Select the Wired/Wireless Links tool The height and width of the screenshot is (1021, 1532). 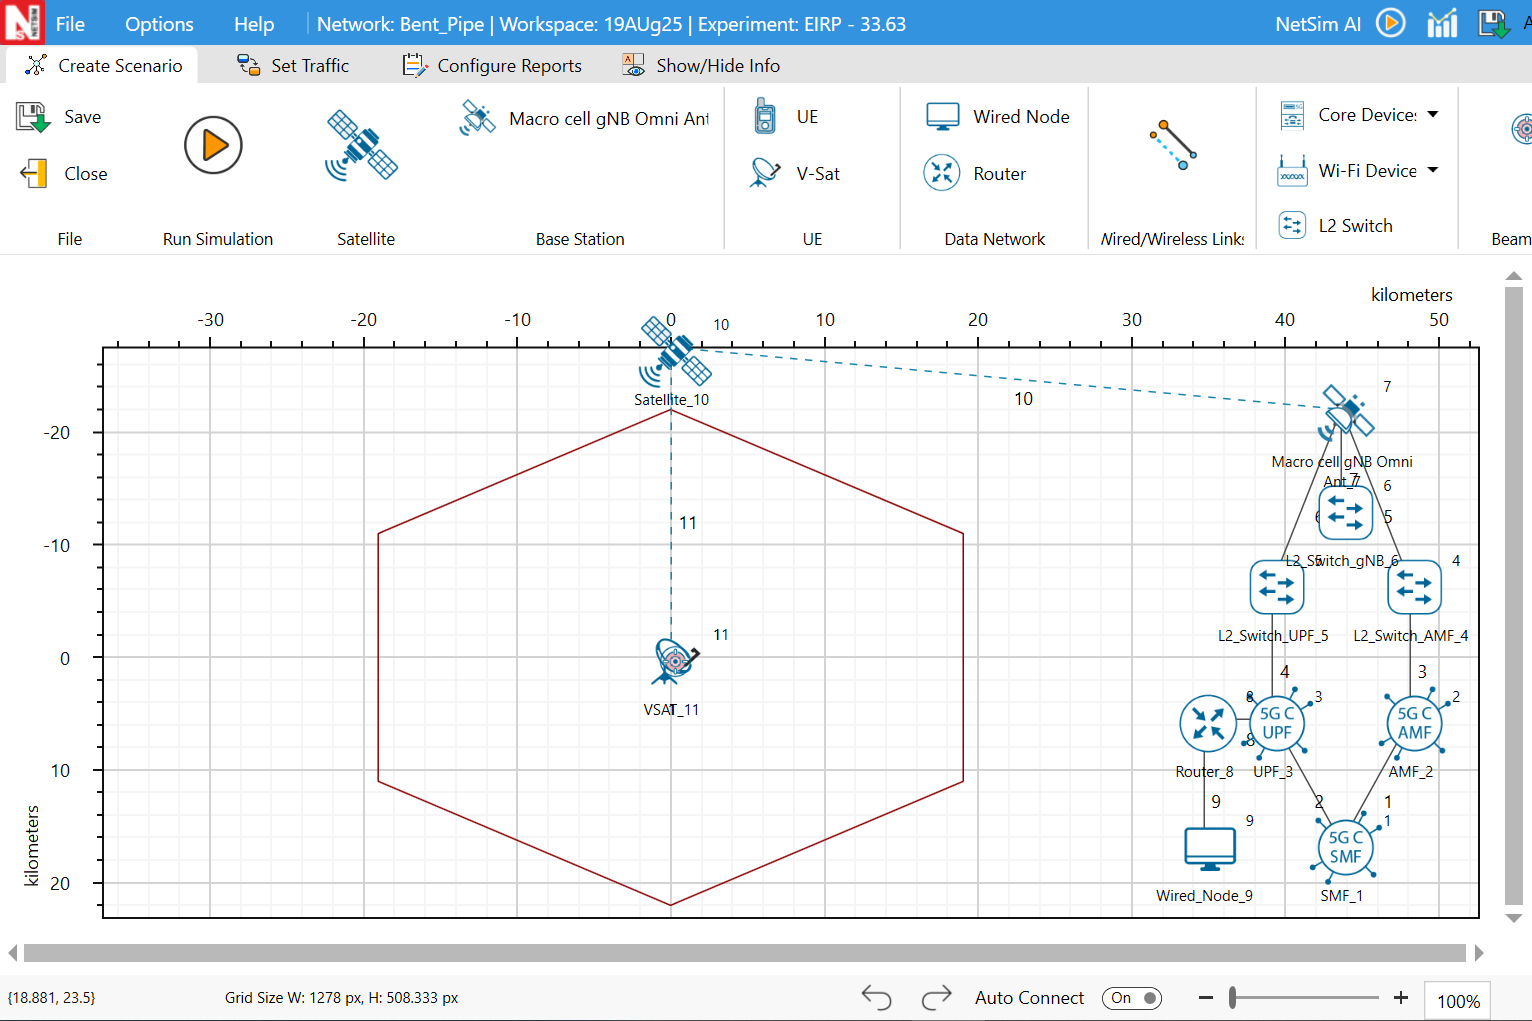(1172, 146)
